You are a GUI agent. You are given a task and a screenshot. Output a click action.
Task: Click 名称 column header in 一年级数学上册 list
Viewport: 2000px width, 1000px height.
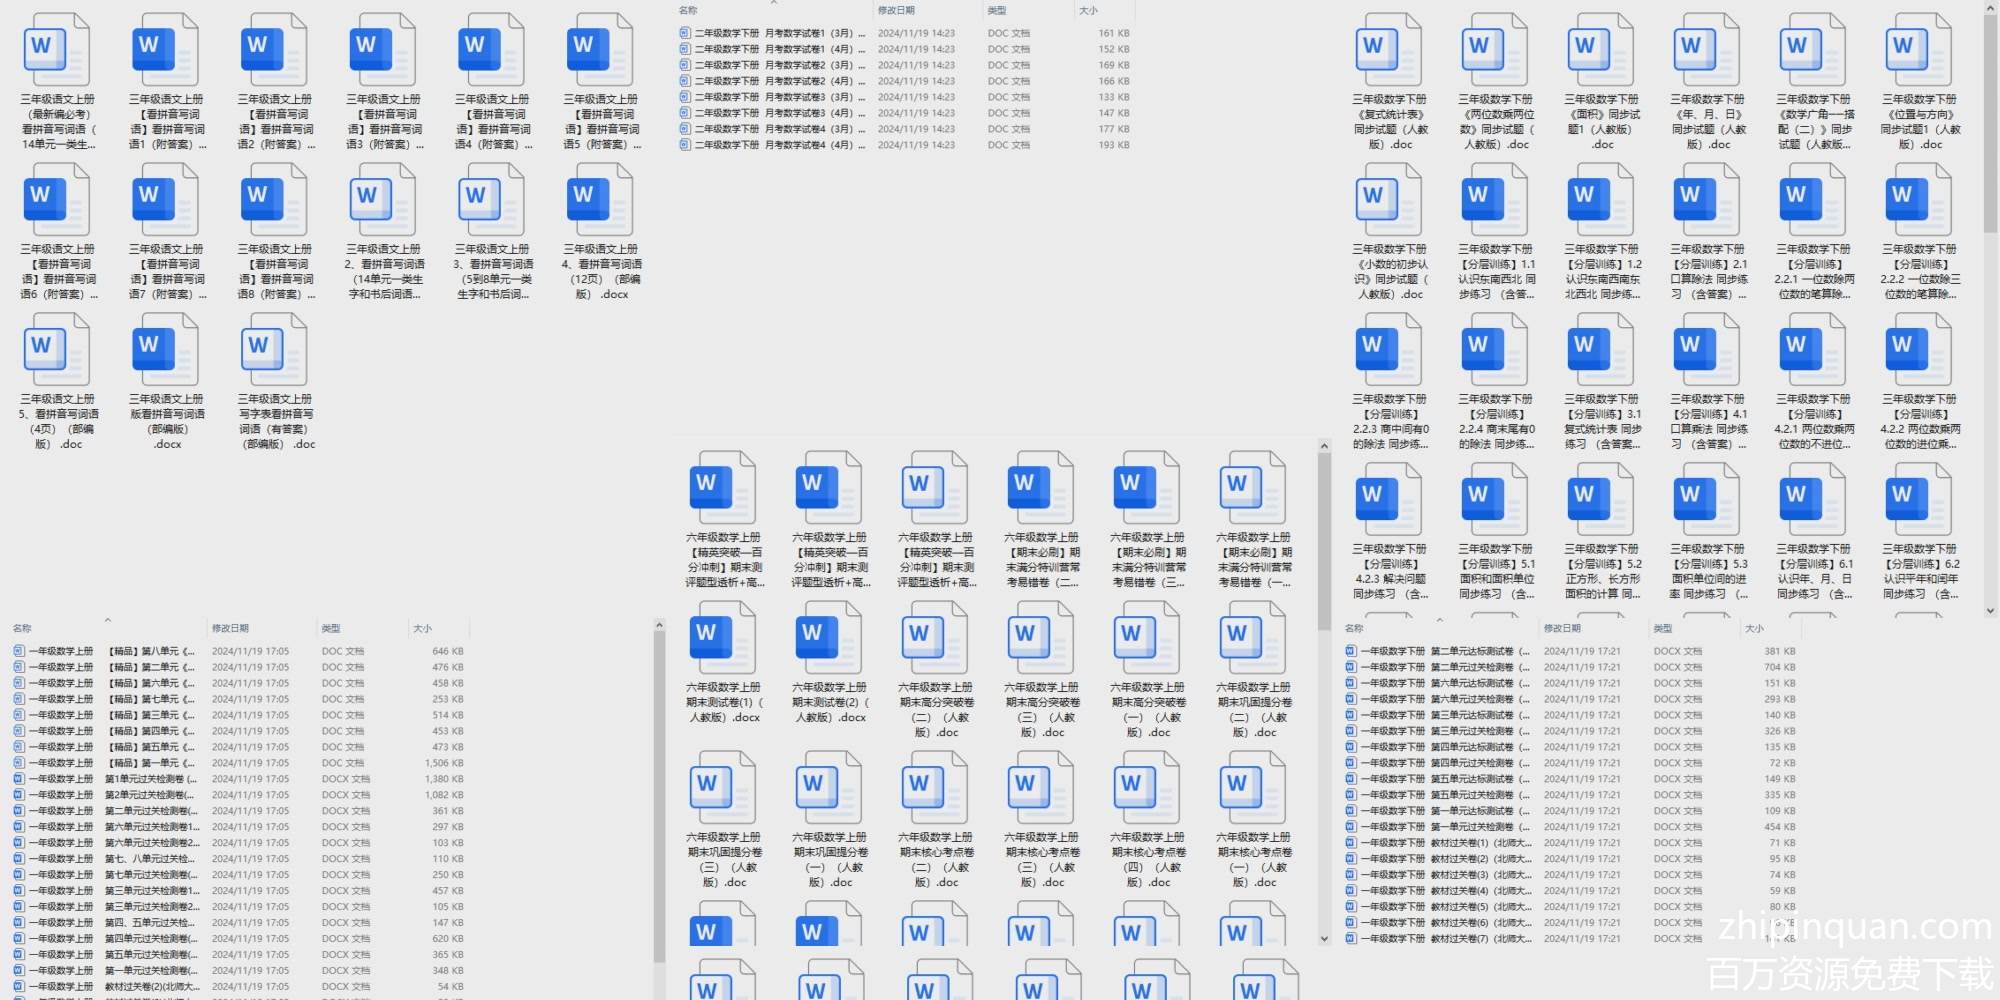(22, 628)
